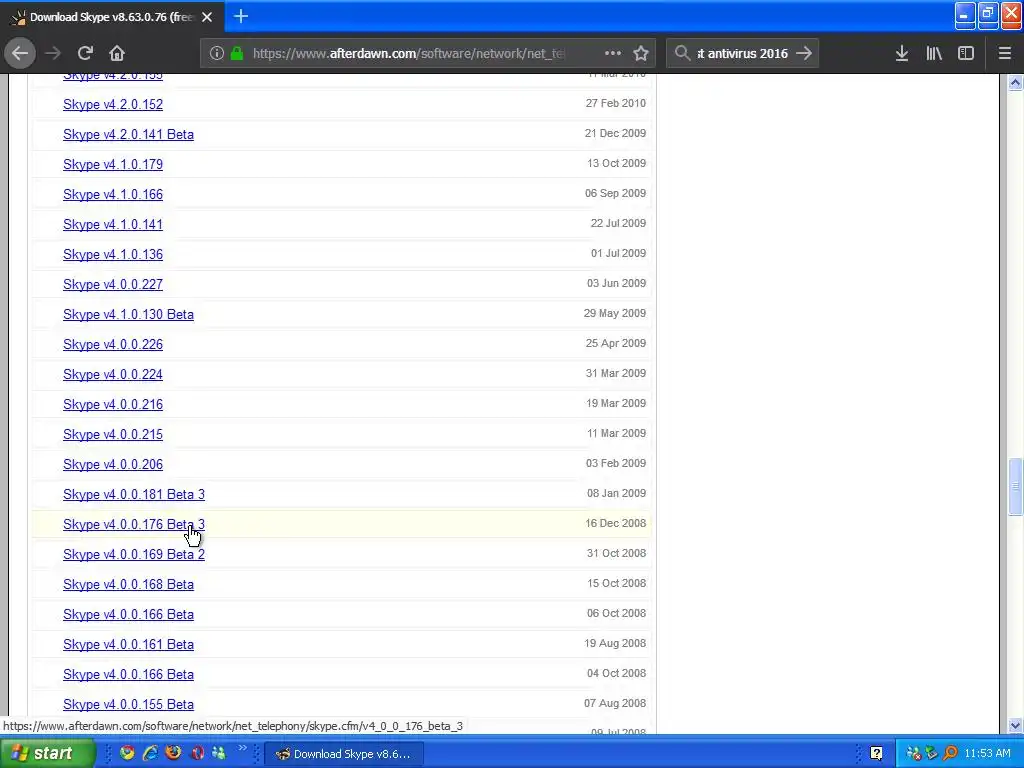Open the Firefox home page
1024x768 pixels.
[117, 53]
